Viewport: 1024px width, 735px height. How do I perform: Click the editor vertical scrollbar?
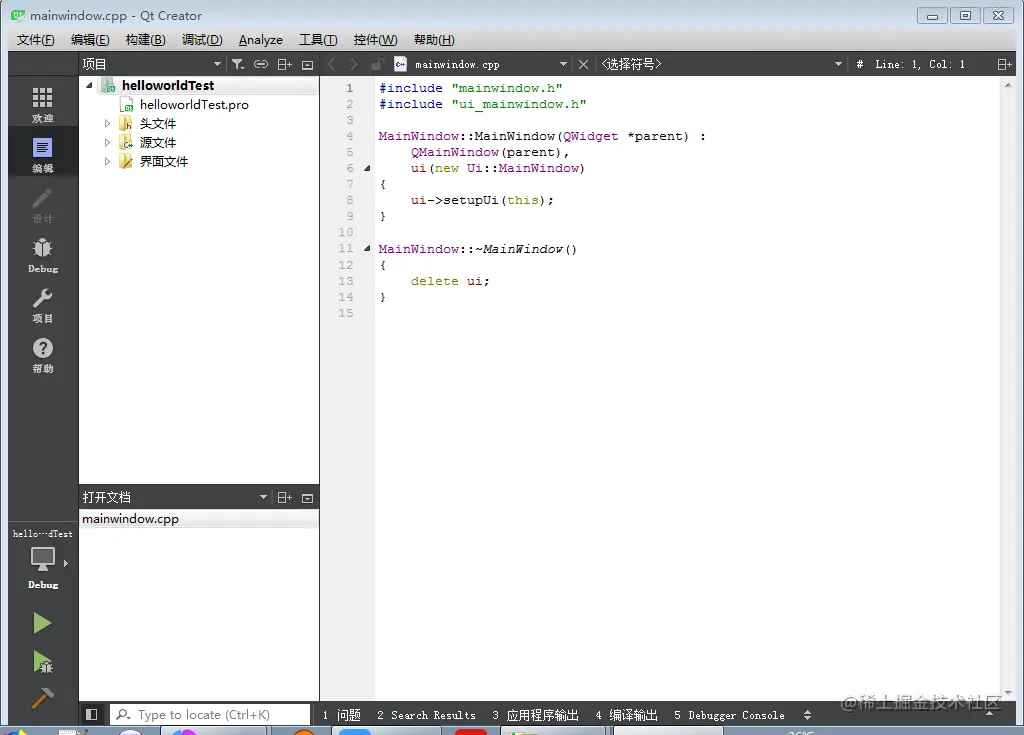(x=1008, y=389)
